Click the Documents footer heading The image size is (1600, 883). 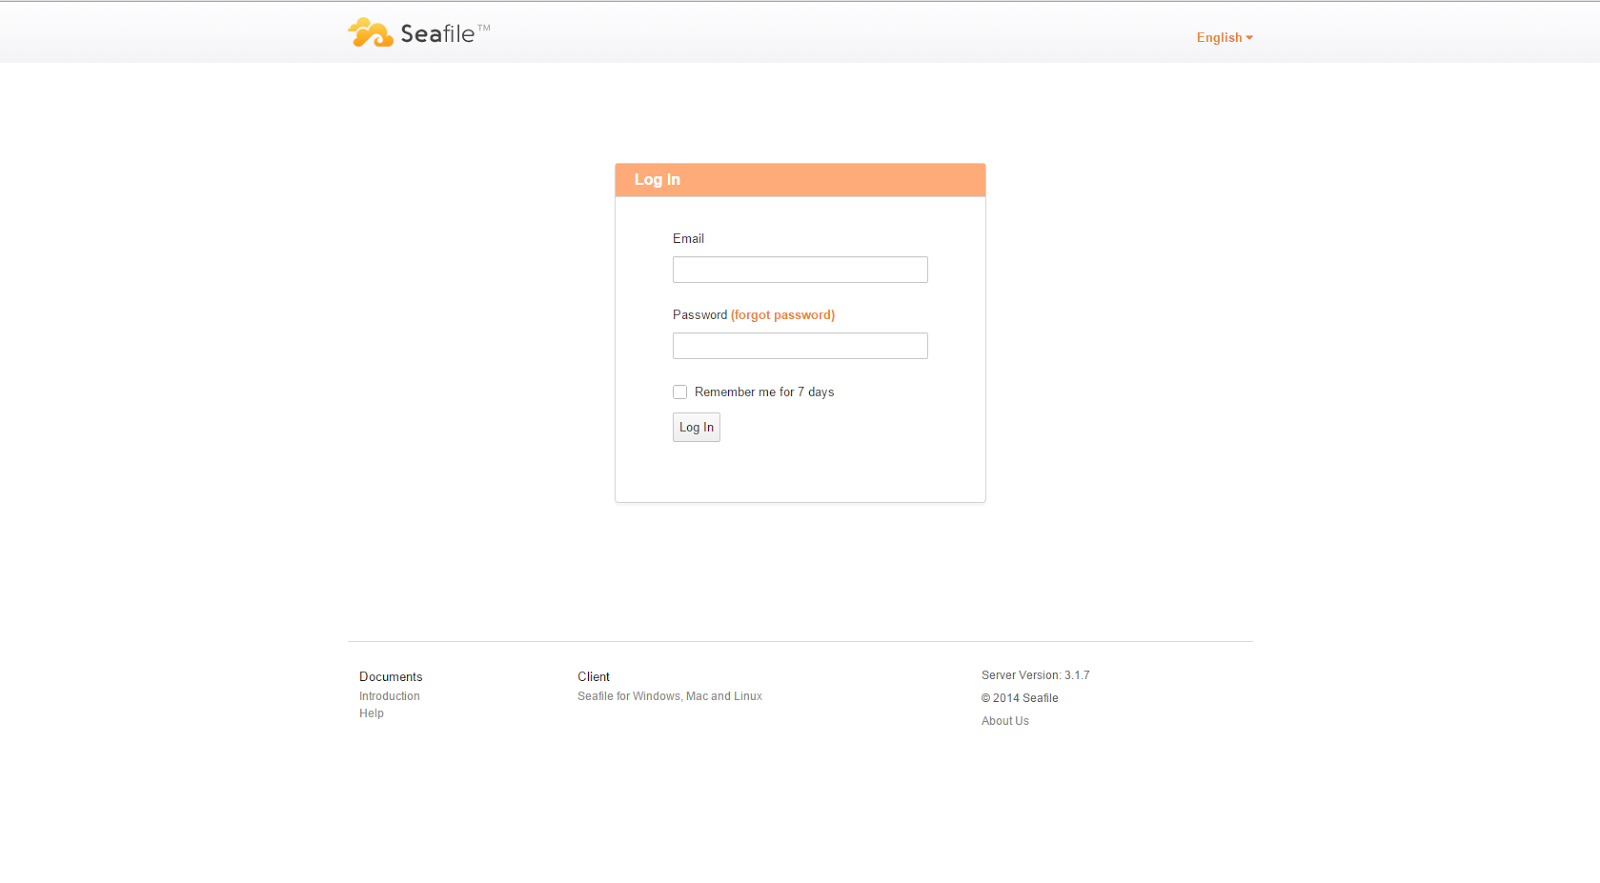[391, 677]
